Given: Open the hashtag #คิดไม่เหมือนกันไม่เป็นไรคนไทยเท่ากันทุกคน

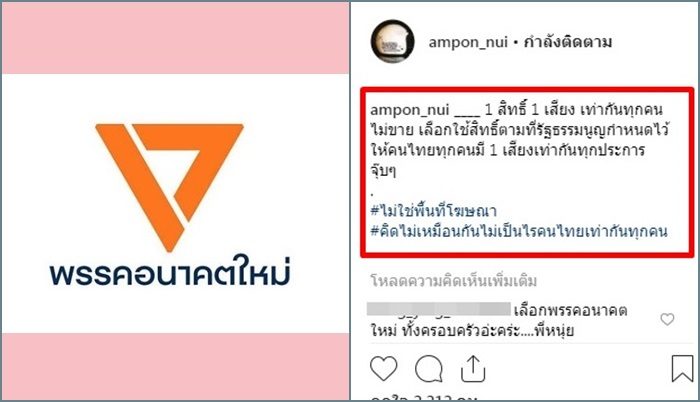Looking at the screenshot, I should pos(519,231).
